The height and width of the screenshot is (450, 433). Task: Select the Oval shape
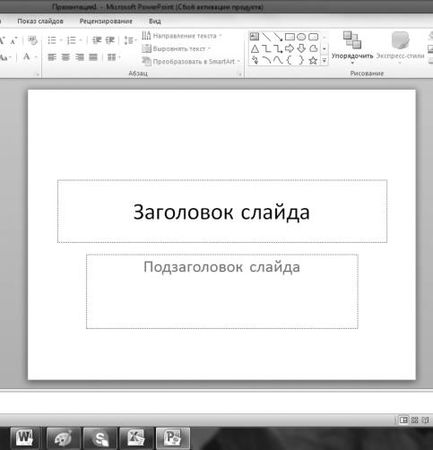coord(301,37)
